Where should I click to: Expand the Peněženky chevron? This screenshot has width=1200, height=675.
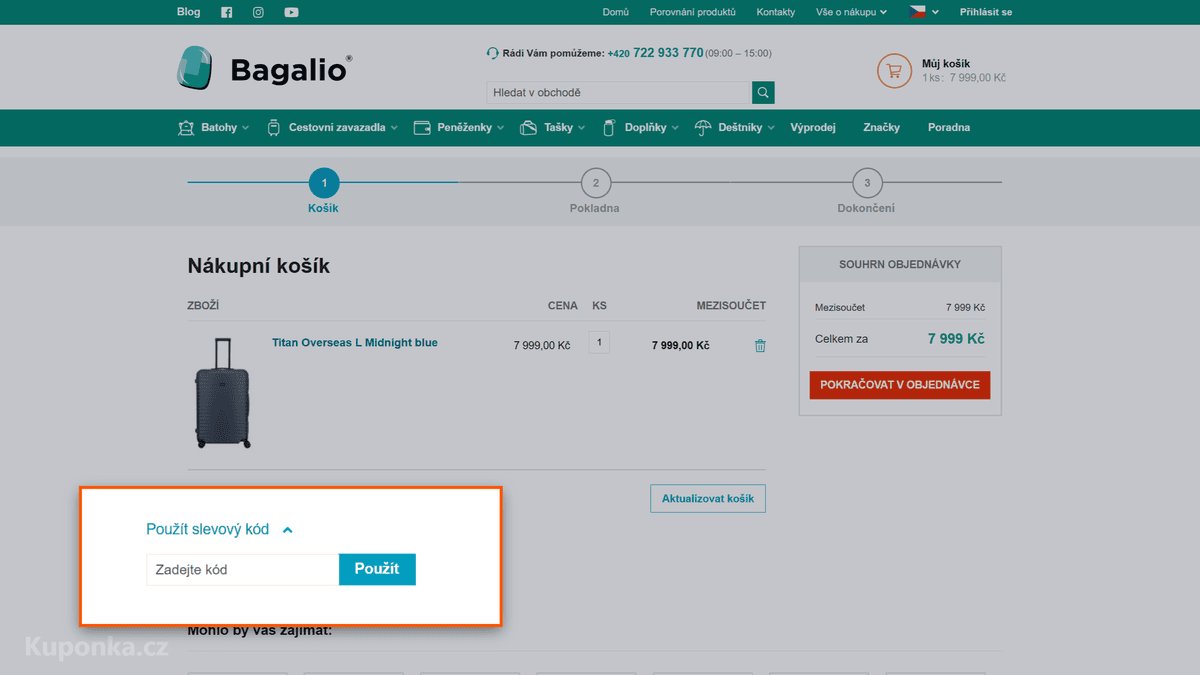click(500, 128)
